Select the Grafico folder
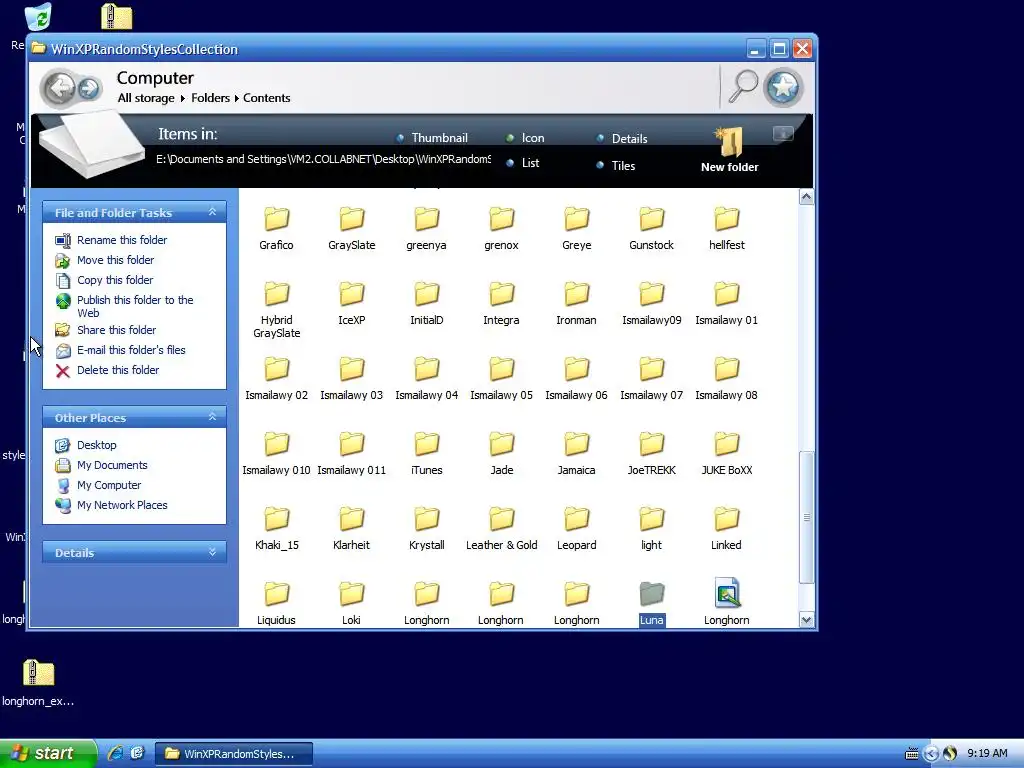Image resolution: width=1024 pixels, height=768 pixels. [276, 229]
